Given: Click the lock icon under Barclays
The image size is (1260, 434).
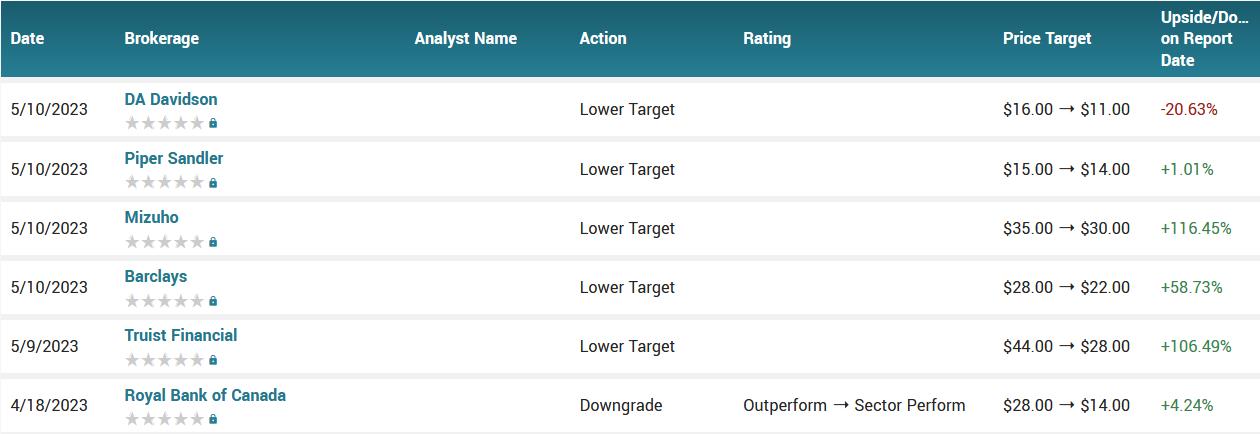Looking at the screenshot, I should [213, 301].
